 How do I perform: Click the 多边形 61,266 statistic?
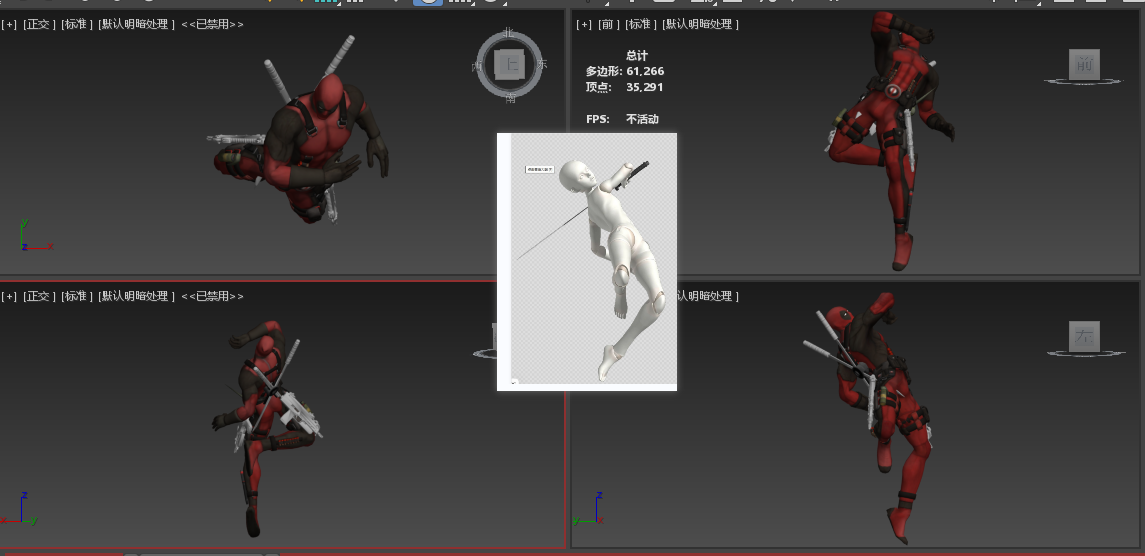(625, 71)
